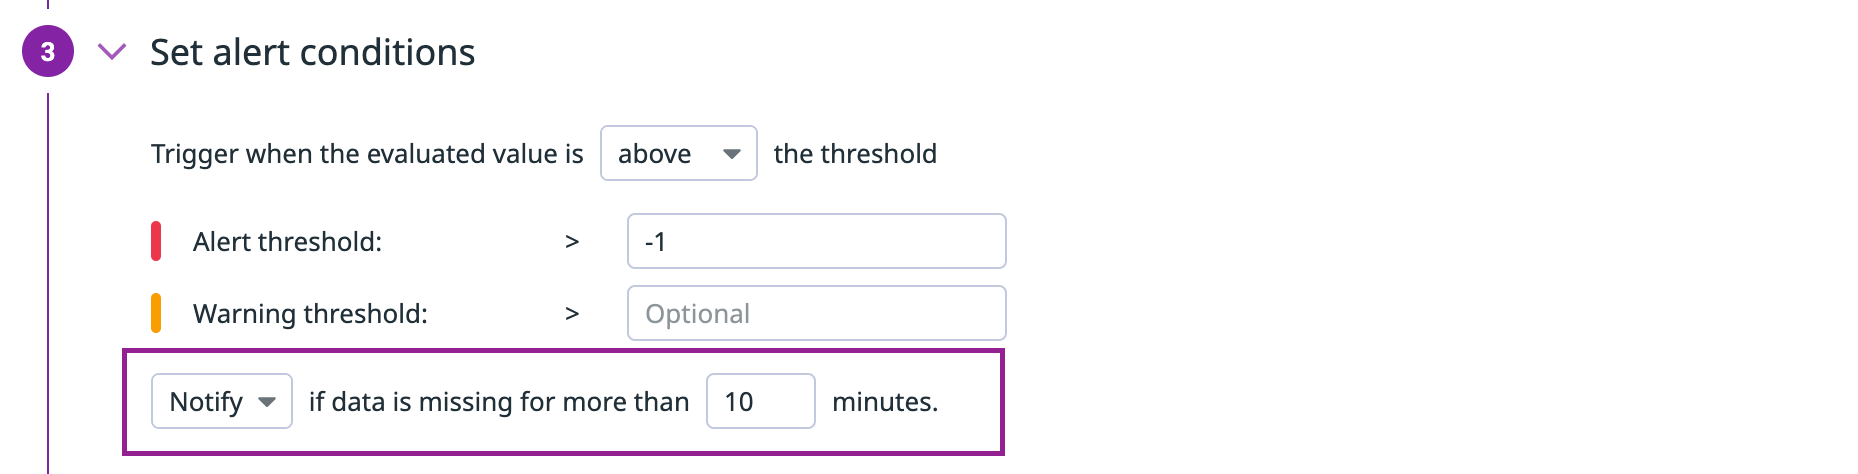The image size is (1858, 474).
Task: Collapse the Set alert conditions section
Action: pos(112,52)
